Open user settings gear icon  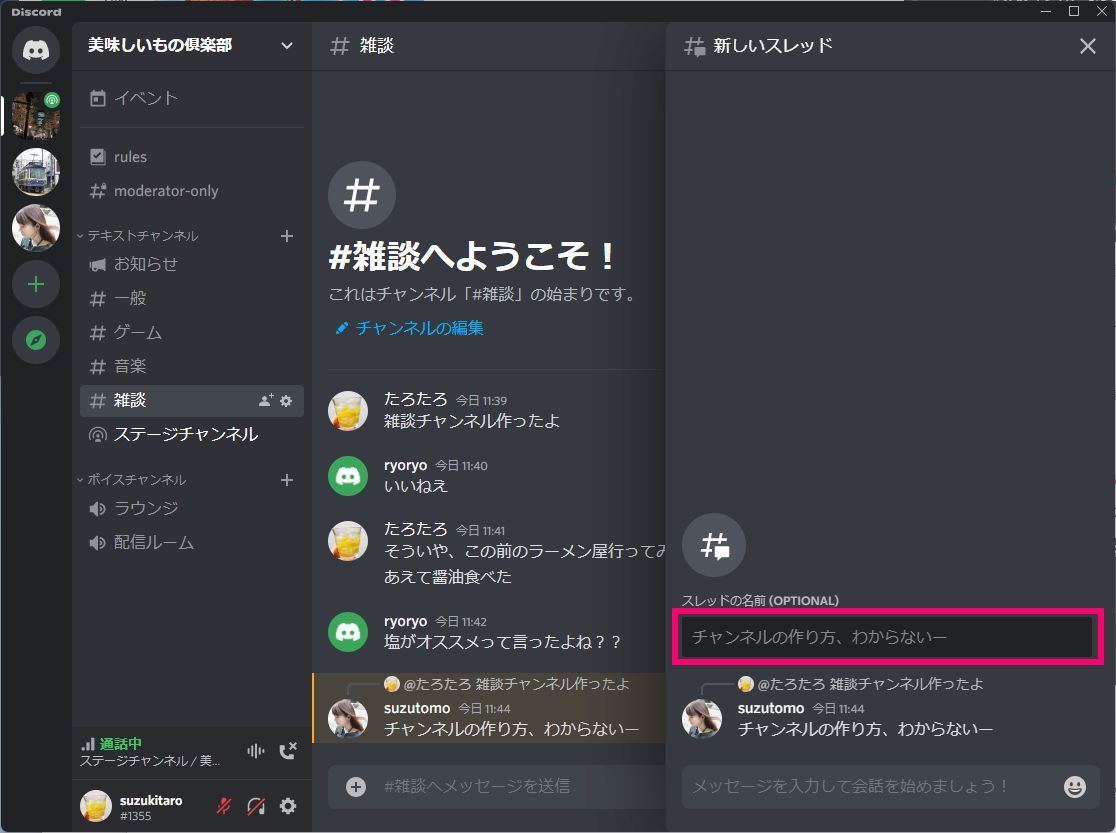pyautogui.click(x=288, y=806)
